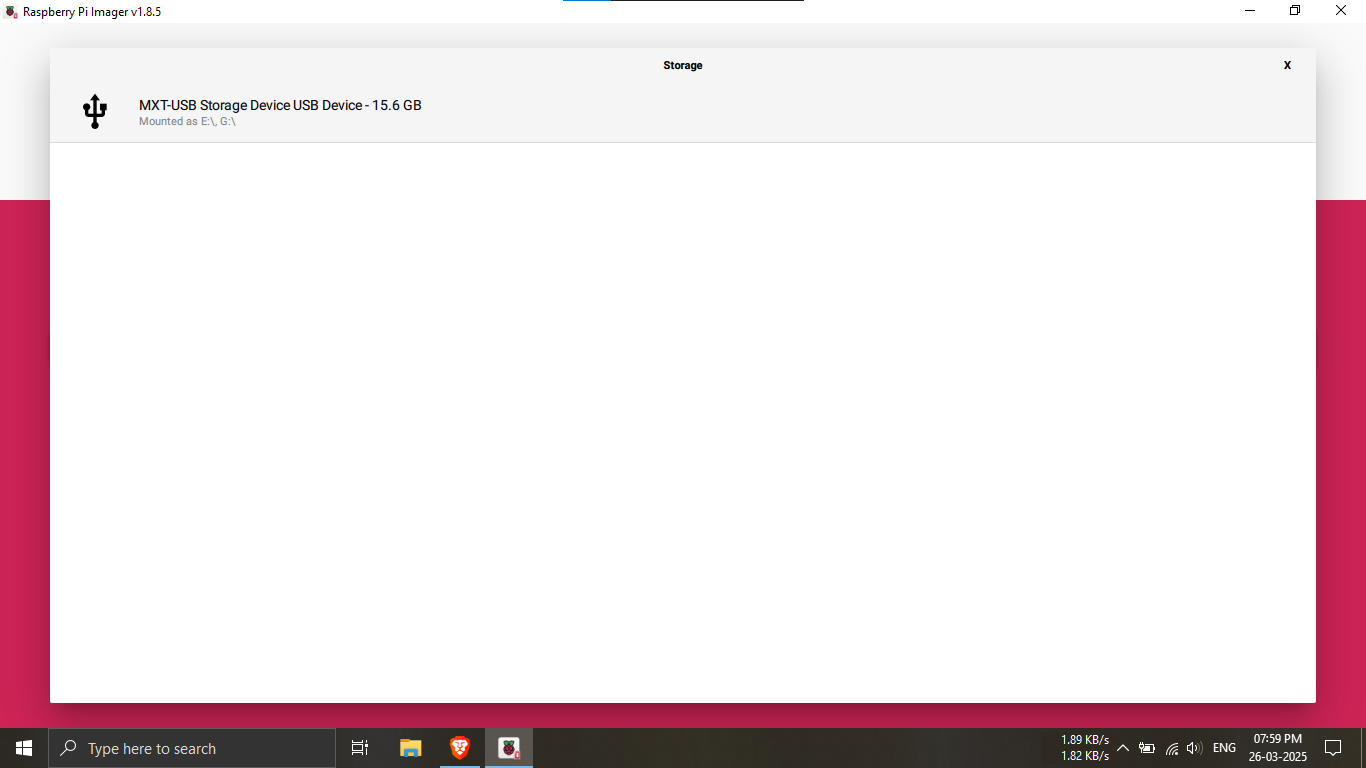This screenshot has width=1366, height=768.
Task: Click the ENG language indicator
Action: (x=1224, y=747)
